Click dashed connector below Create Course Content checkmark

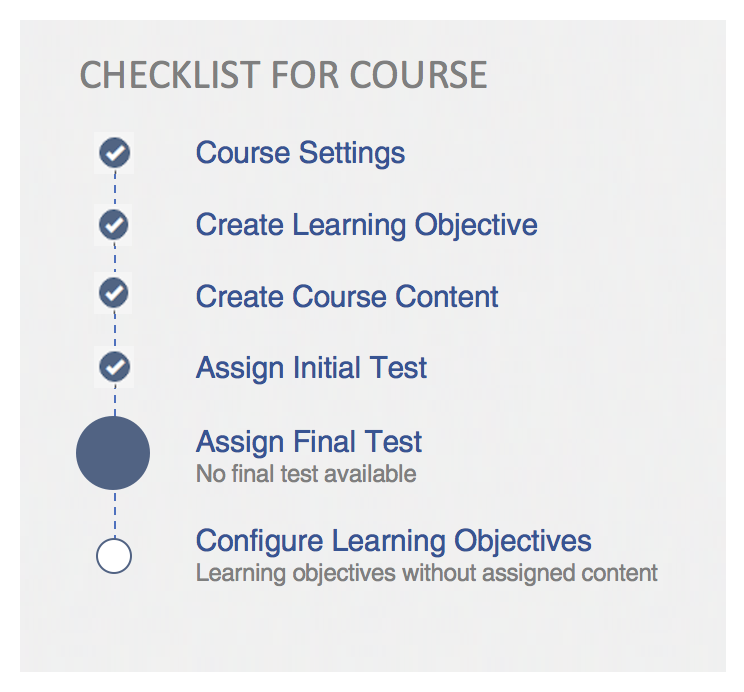pos(115,330)
